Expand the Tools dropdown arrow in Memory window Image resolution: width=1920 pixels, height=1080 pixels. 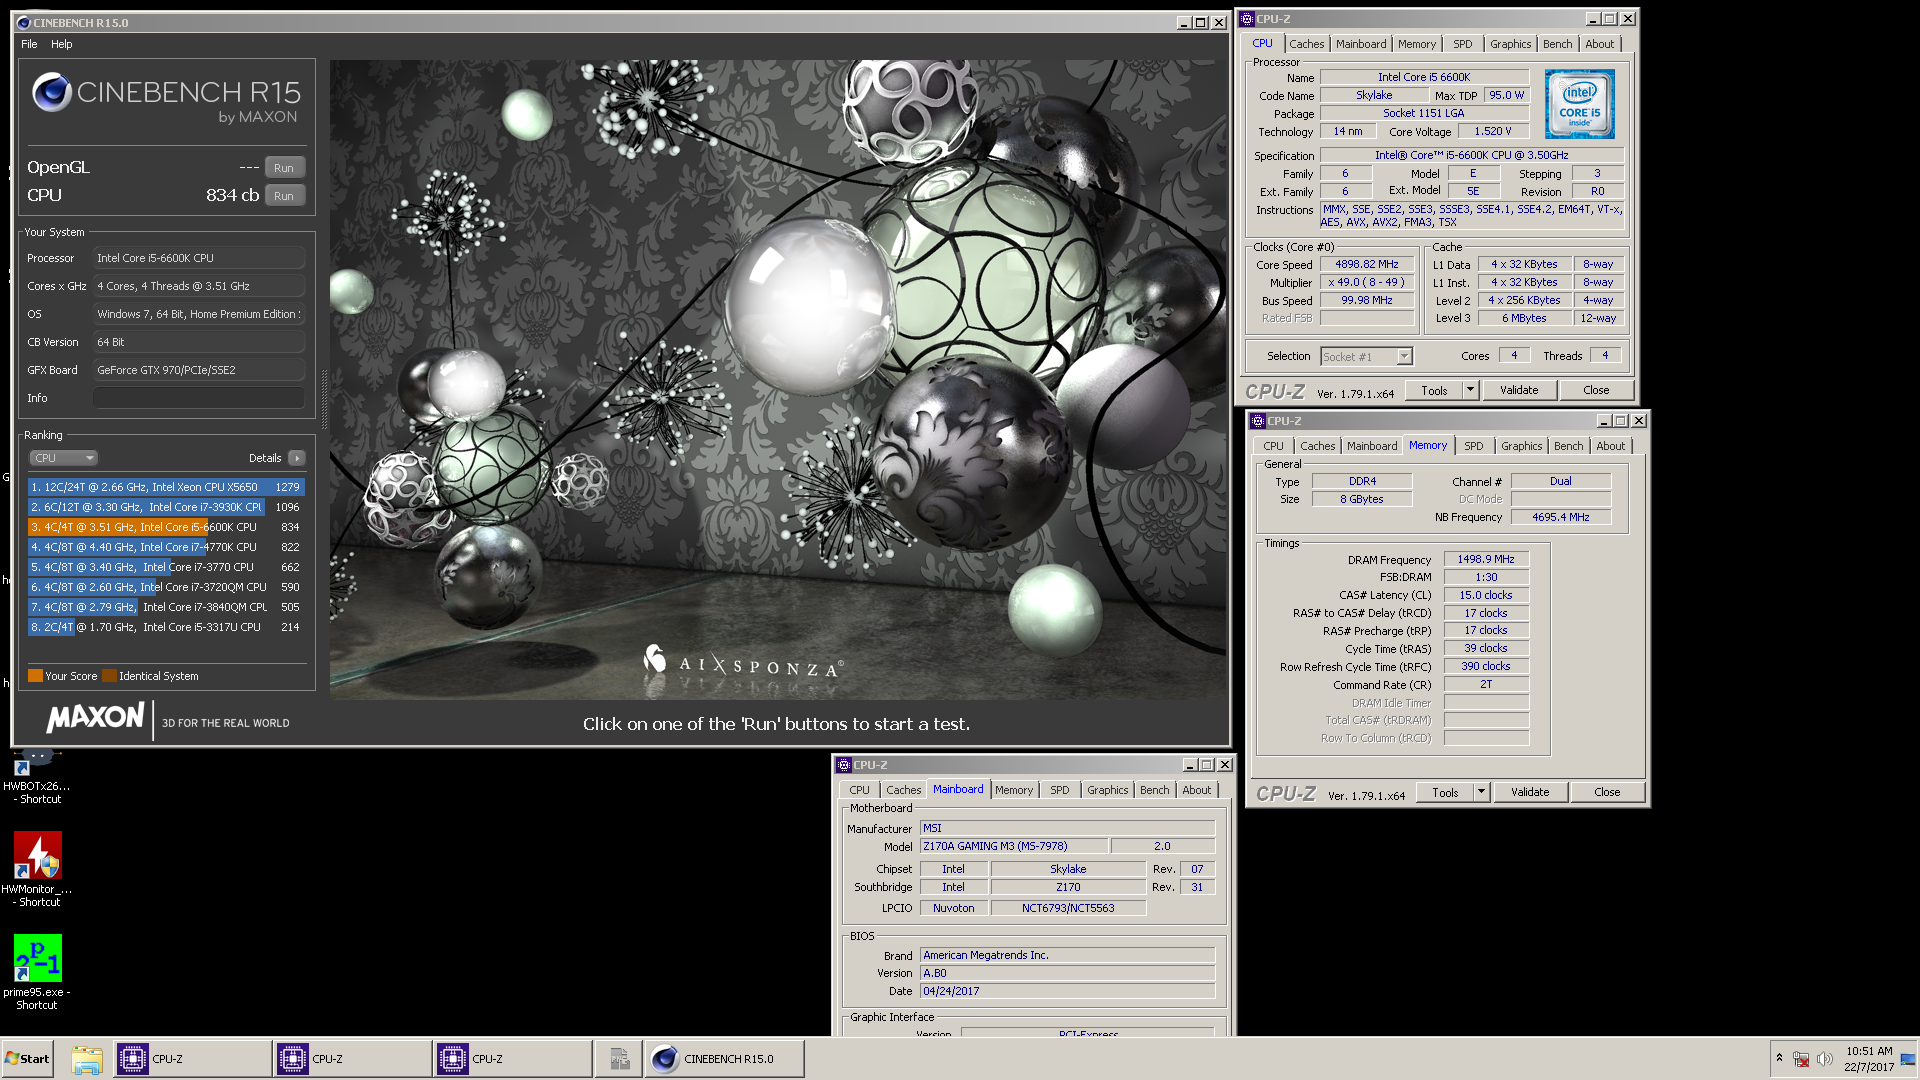pyautogui.click(x=1481, y=792)
